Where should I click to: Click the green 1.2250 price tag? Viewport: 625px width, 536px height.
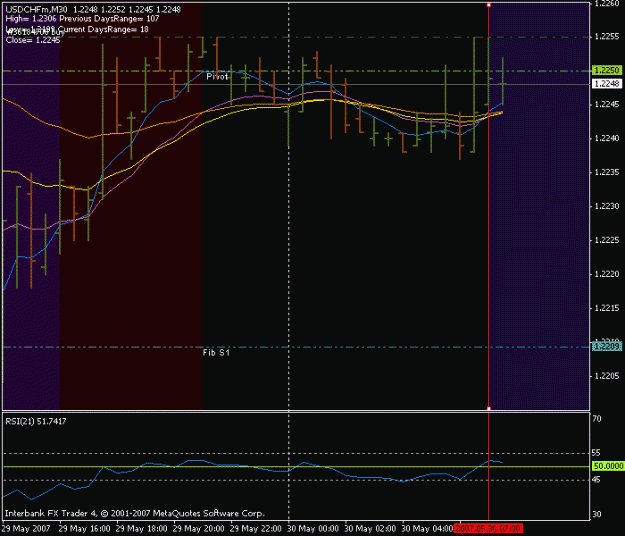coord(607,70)
